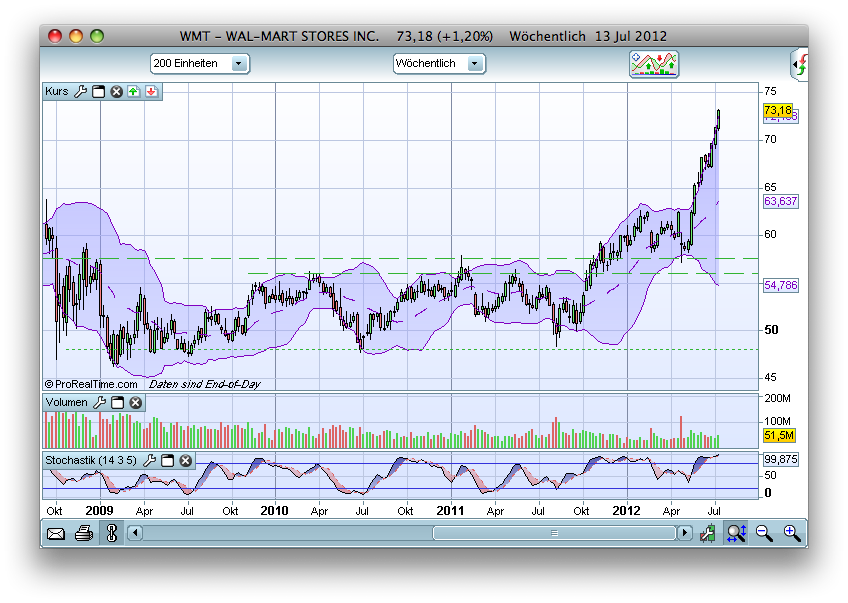Image resolution: width=848 pixels, height=603 pixels.
Task: Close the window with red button
Action: point(55,36)
